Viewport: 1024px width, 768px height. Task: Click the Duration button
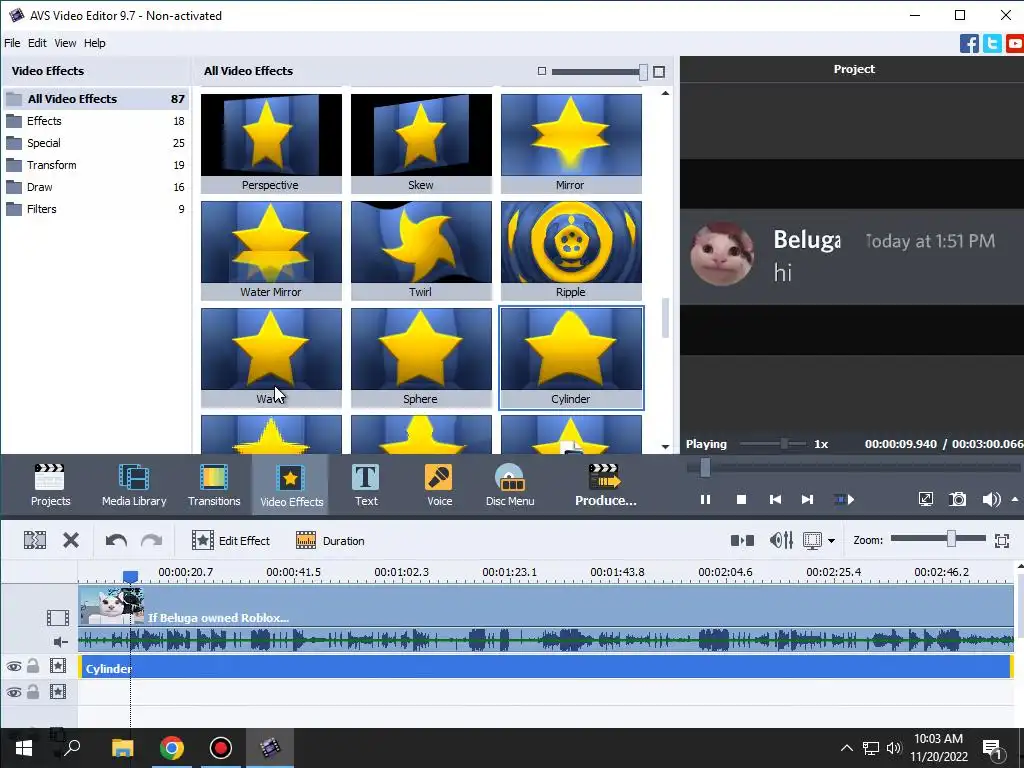click(x=330, y=540)
